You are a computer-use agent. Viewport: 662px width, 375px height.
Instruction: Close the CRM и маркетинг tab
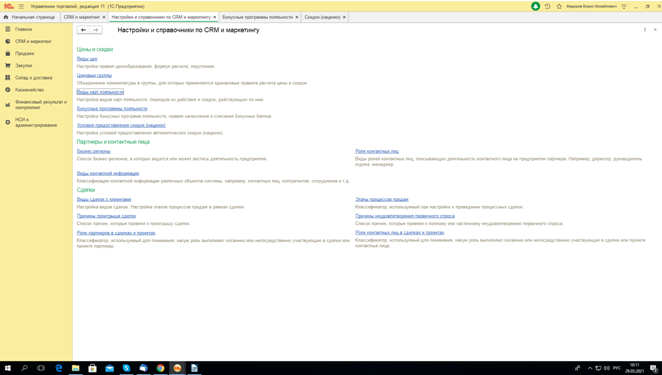104,17
